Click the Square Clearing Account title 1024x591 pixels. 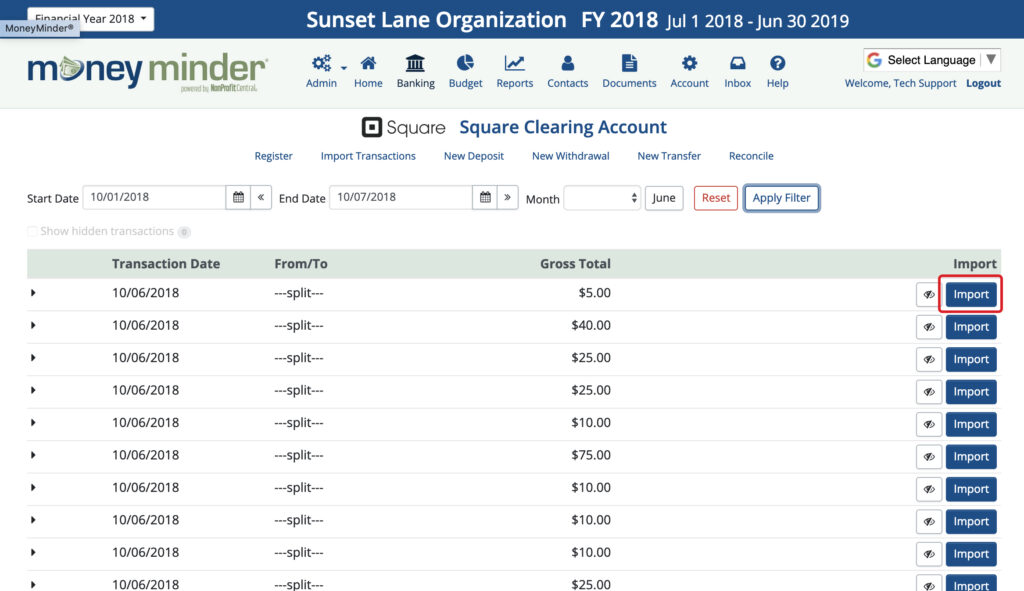(563, 127)
